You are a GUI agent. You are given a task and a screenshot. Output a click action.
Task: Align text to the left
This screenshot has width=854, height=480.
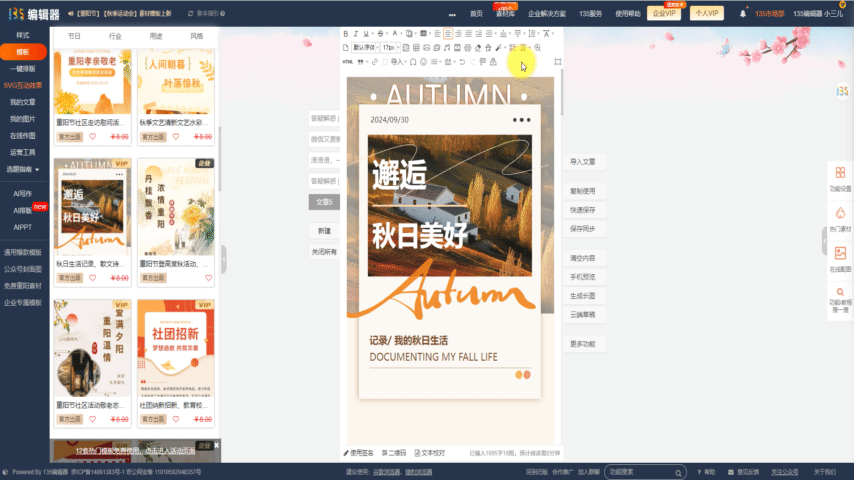click(438, 34)
